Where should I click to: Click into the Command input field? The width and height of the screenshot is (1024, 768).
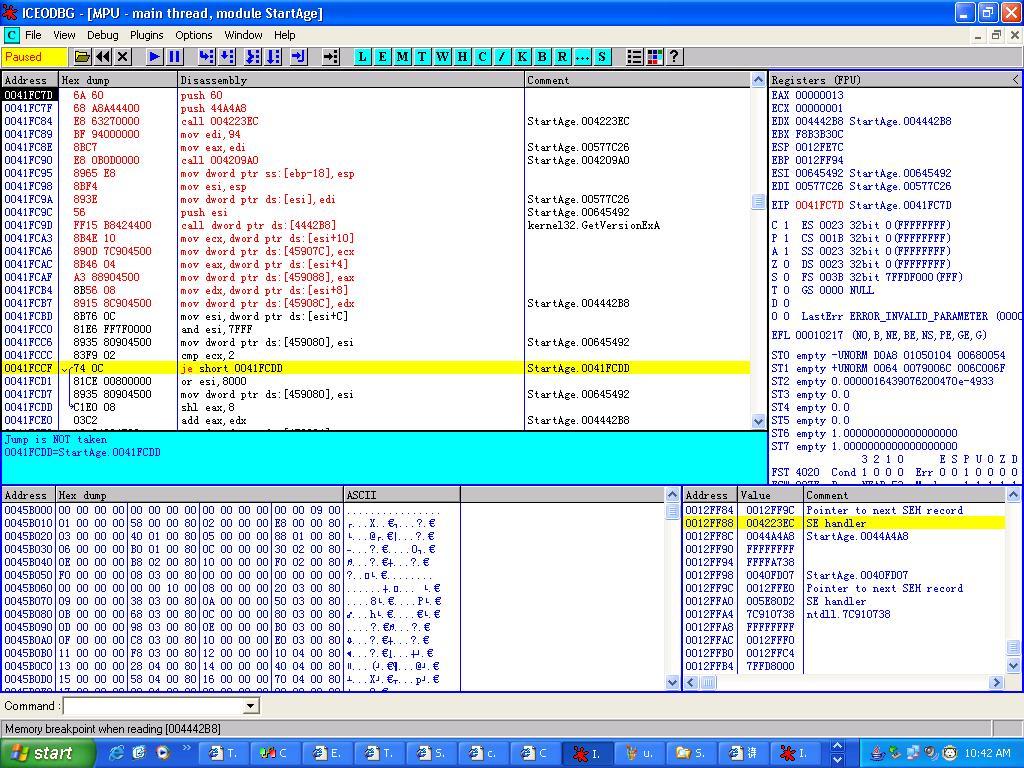(x=153, y=706)
